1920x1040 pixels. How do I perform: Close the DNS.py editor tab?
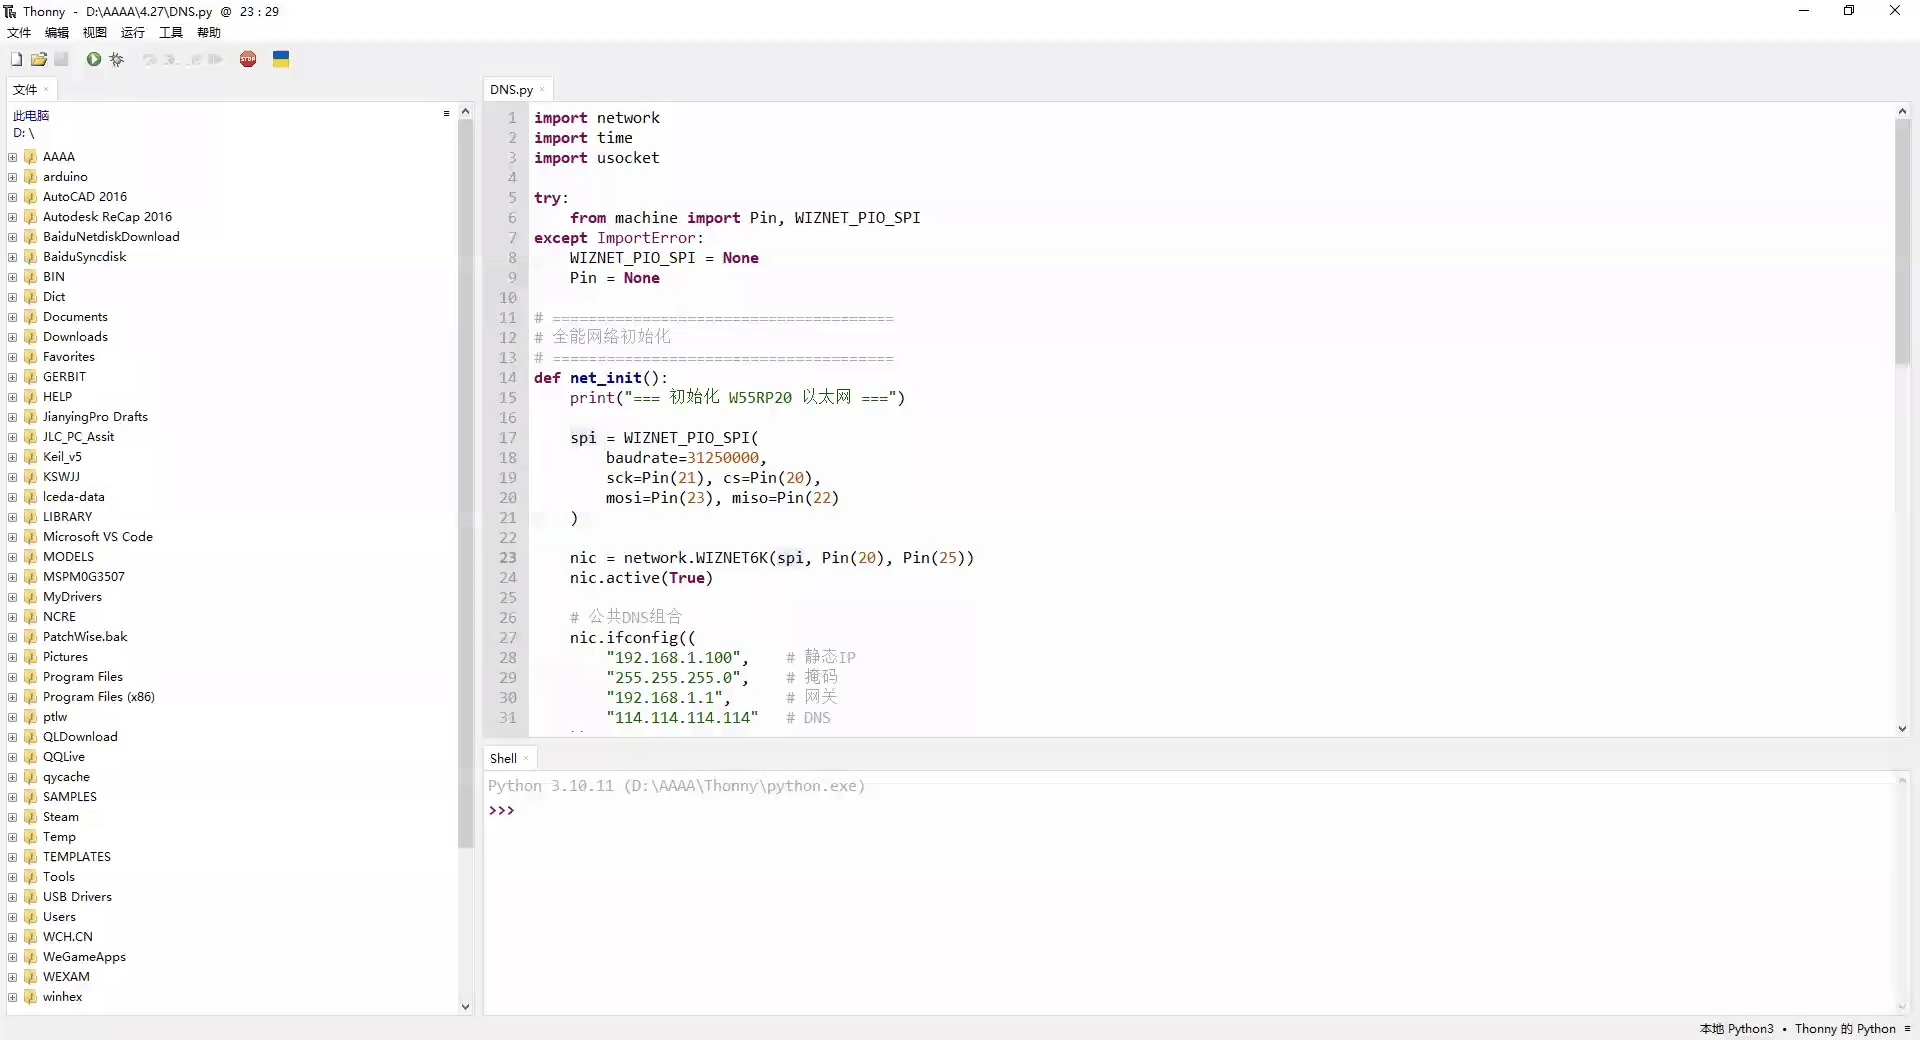tap(542, 90)
